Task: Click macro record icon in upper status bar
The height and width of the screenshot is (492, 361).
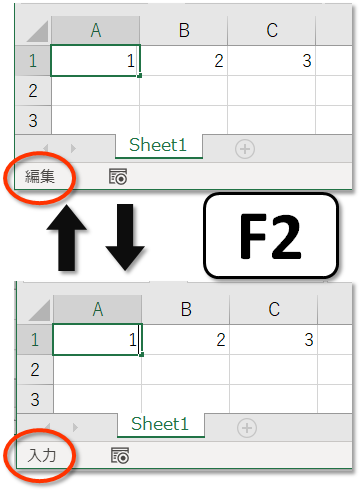Action: coord(118,177)
